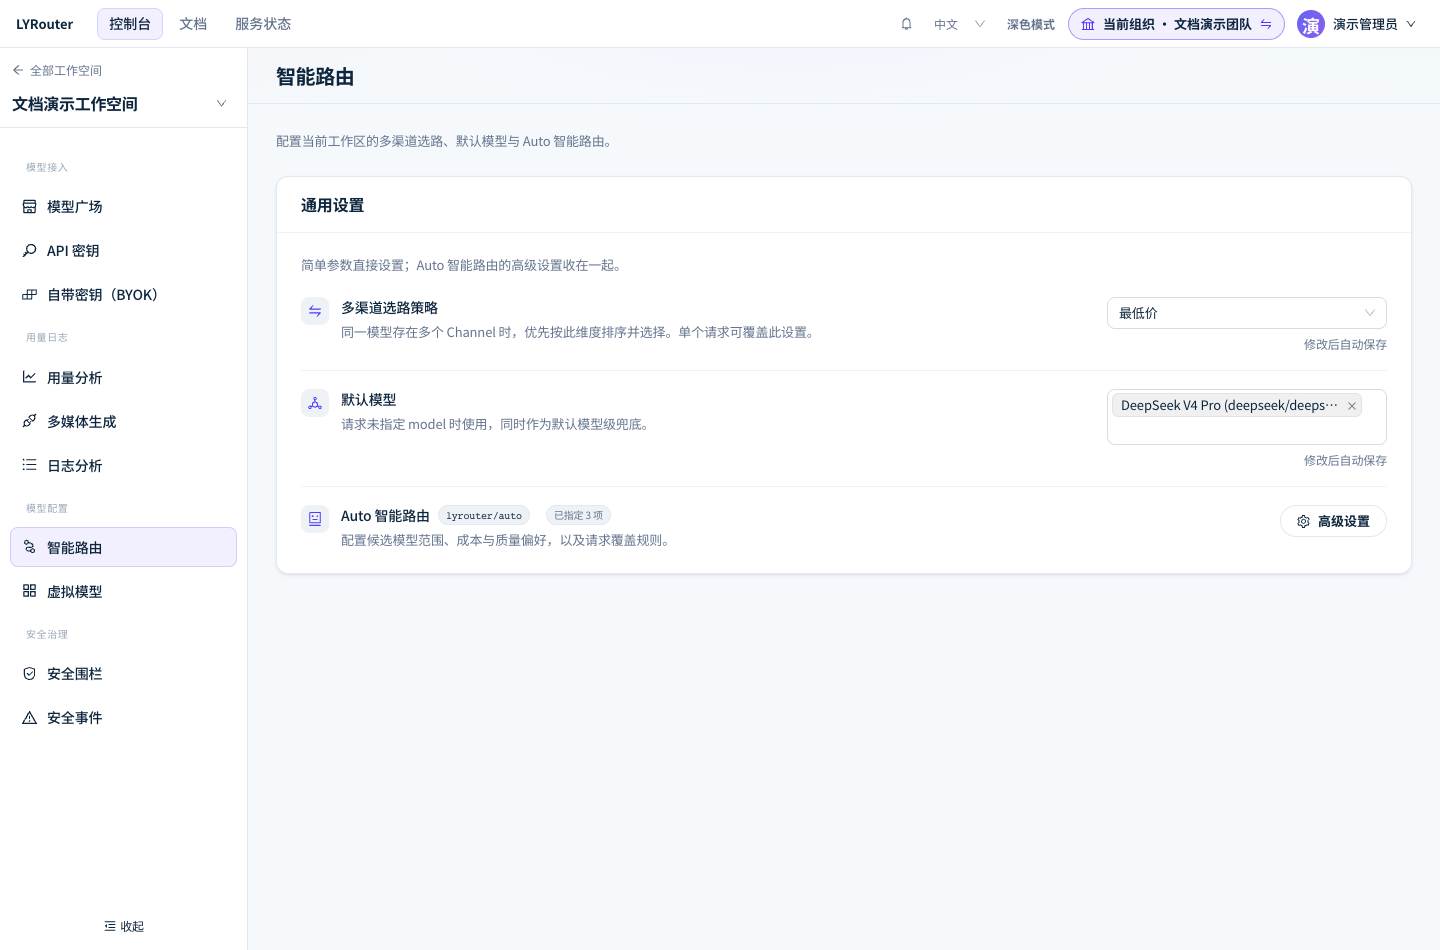Click the 安全治理 sidebar section label
1440x950 pixels.
coord(47,635)
